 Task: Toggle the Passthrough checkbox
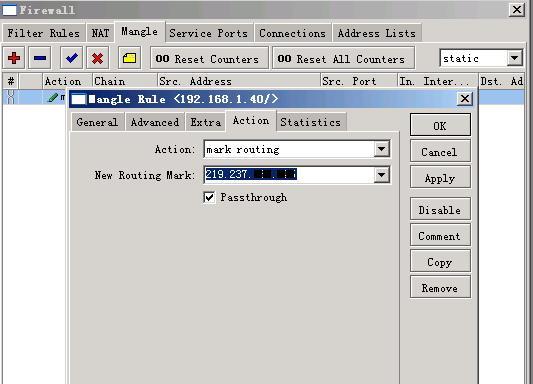click(209, 197)
